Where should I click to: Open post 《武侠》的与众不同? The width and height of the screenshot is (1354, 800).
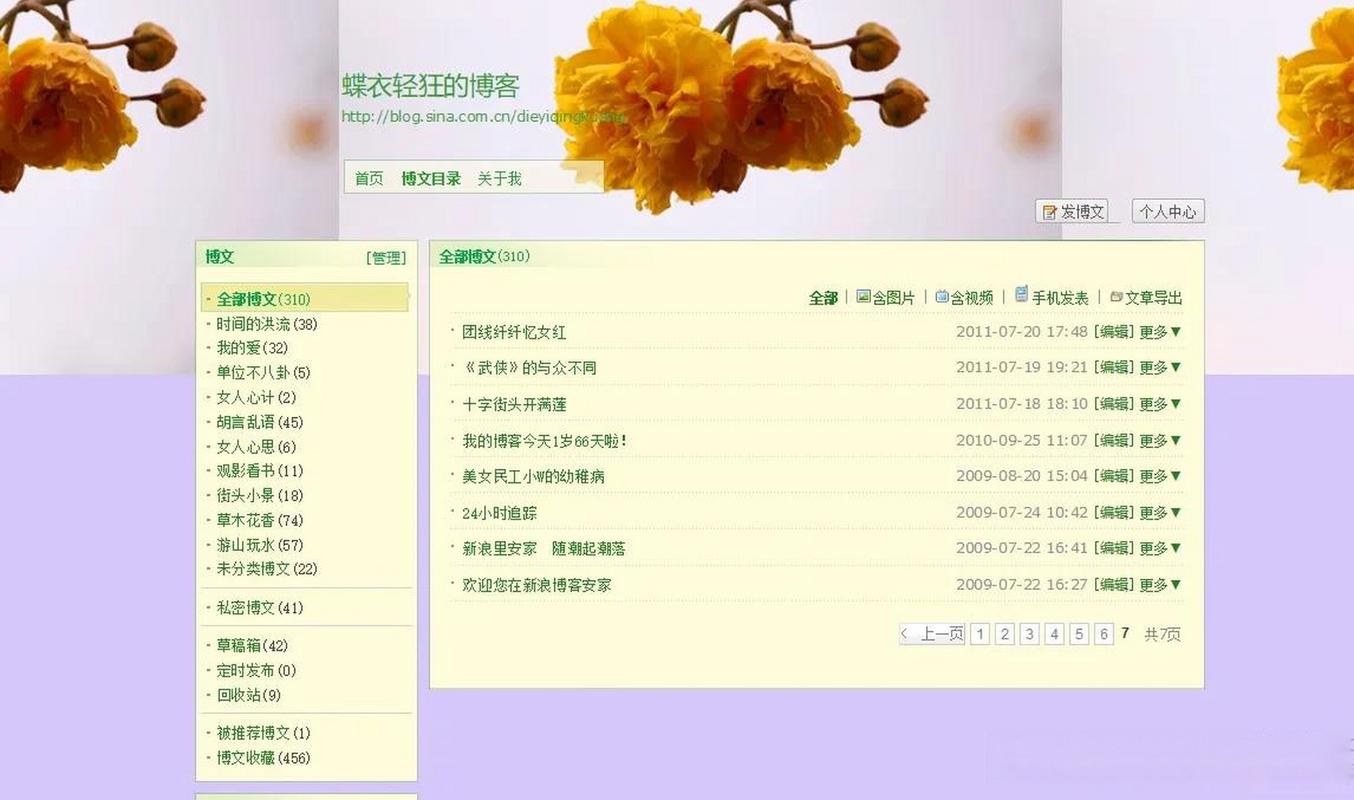pos(529,368)
